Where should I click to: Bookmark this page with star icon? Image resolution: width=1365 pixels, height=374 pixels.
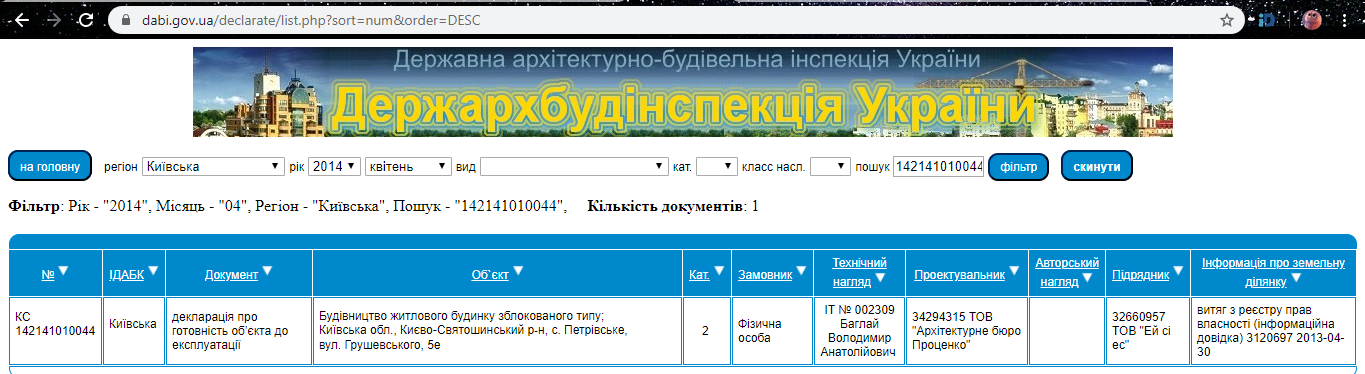click(1227, 19)
